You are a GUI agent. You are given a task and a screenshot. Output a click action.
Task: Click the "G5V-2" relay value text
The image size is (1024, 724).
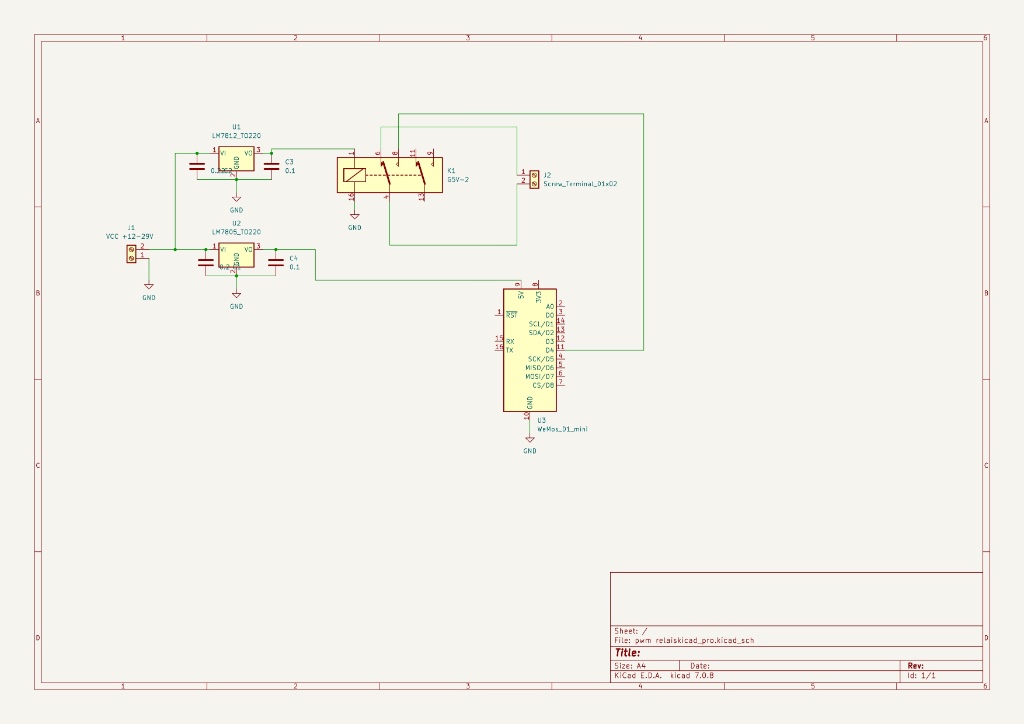(458, 179)
